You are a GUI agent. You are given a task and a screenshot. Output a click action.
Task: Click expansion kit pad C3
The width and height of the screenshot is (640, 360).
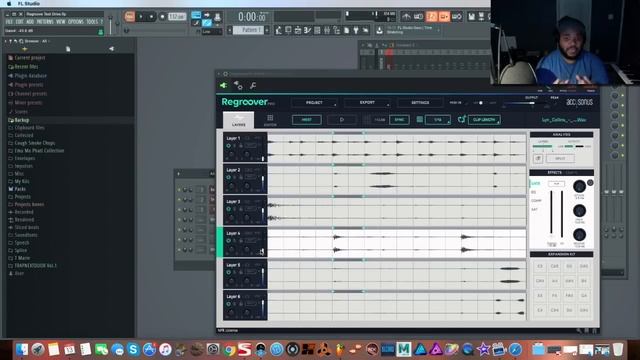(540, 266)
